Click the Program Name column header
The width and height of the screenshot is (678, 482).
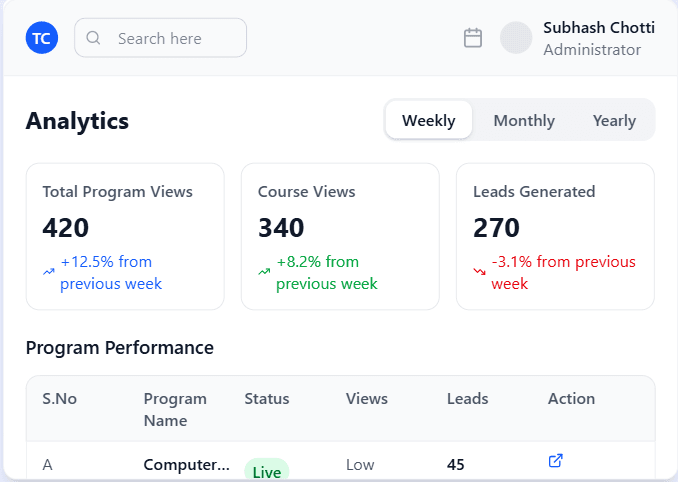[x=175, y=409]
